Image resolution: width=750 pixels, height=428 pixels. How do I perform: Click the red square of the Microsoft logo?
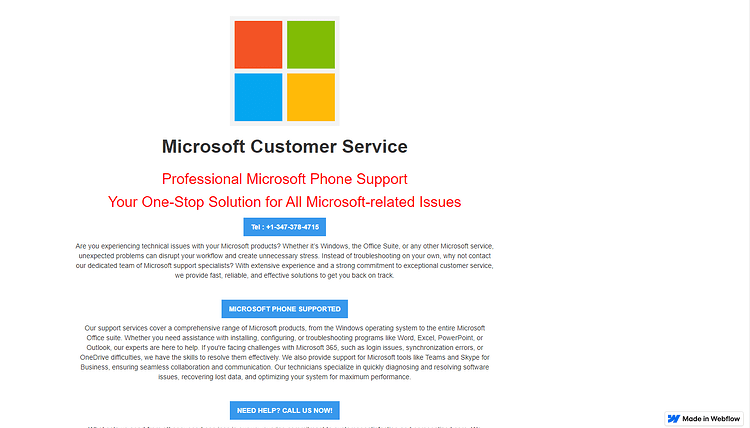258,44
